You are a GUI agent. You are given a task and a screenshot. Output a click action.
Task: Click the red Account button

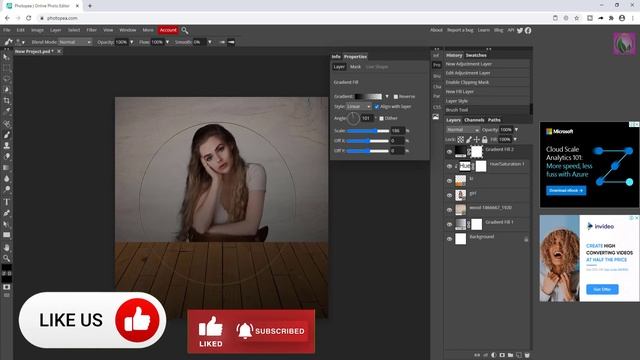pyautogui.click(x=168, y=30)
